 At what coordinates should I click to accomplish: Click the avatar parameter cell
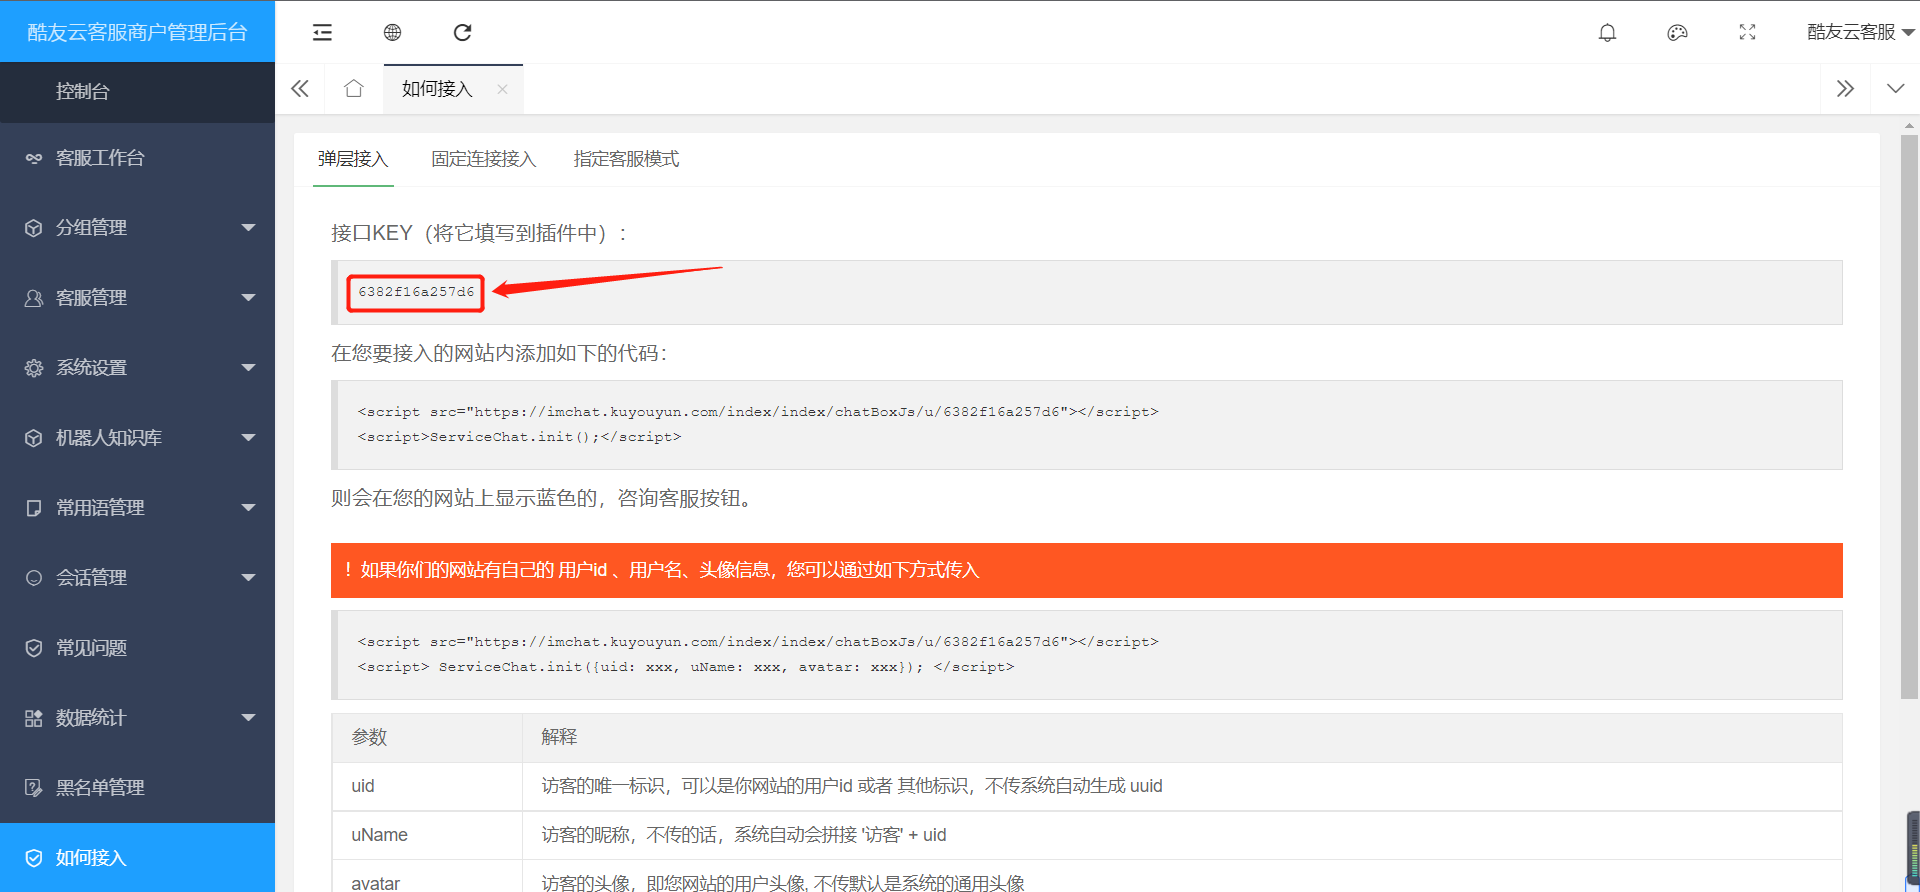pyautogui.click(x=427, y=878)
